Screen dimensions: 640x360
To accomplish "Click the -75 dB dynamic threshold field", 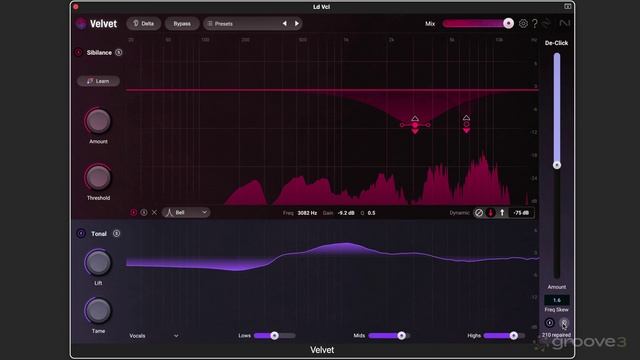I will [x=521, y=213].
